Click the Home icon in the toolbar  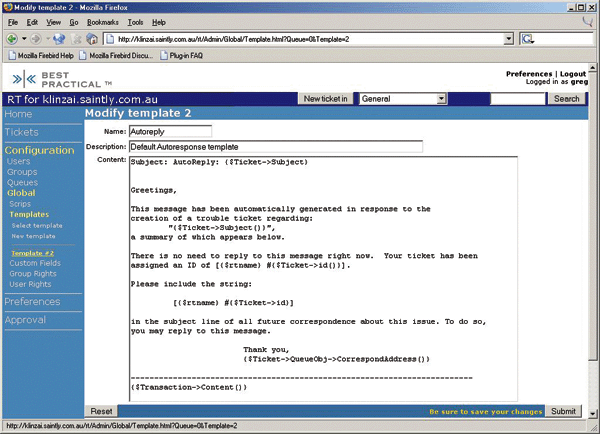92,38
